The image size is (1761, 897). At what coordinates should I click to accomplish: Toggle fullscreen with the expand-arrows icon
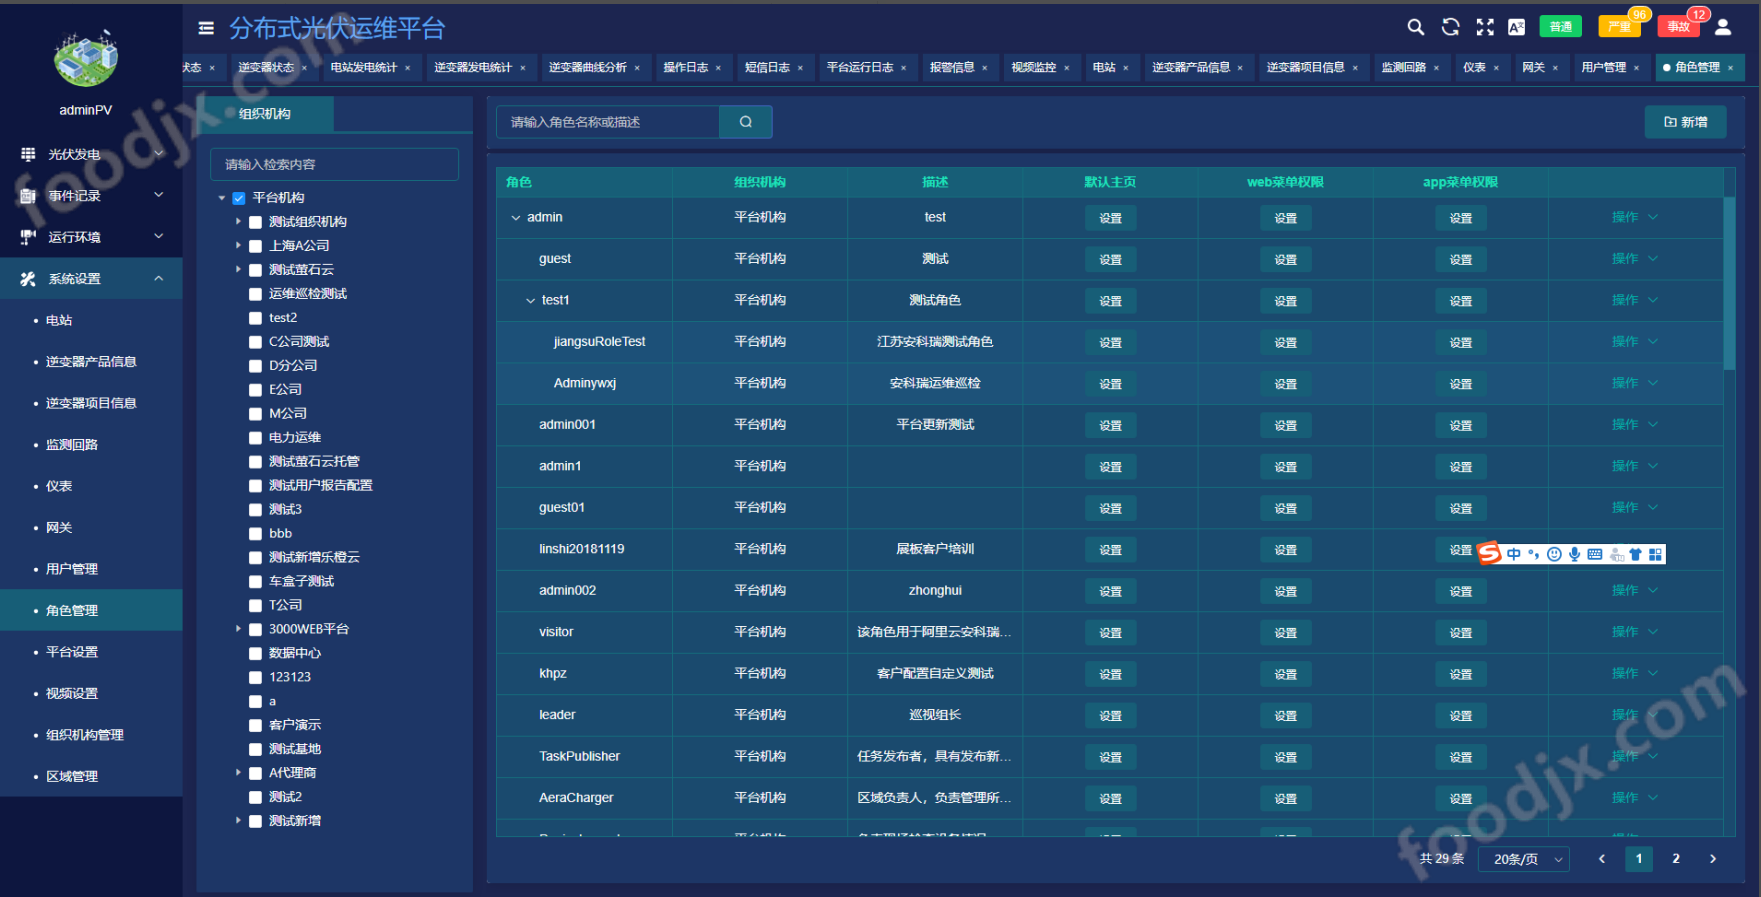pos(1485,27)
